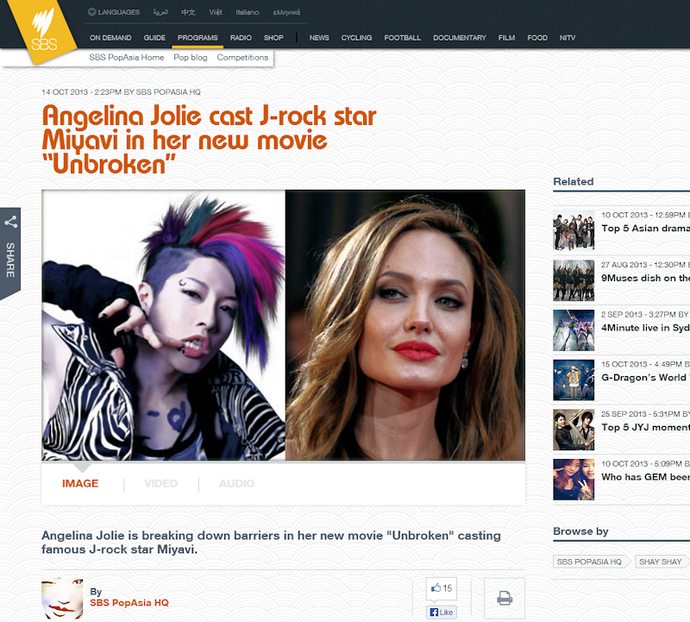Viewport: 690px width, 622px height.
Task: Go to the Food section
Action: point(537,38)
